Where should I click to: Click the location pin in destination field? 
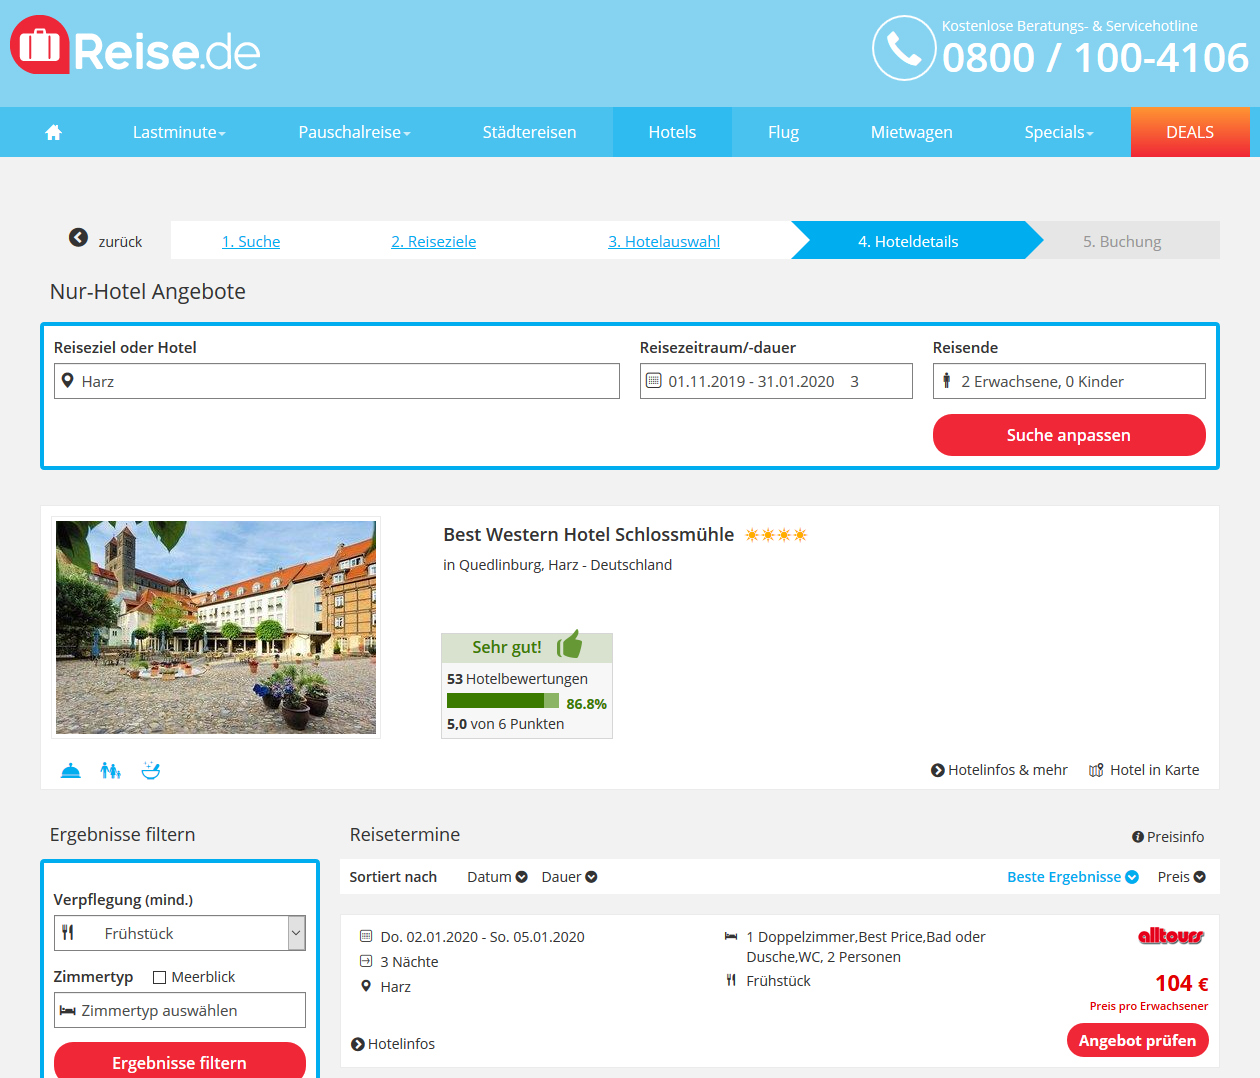pos(67,380)
